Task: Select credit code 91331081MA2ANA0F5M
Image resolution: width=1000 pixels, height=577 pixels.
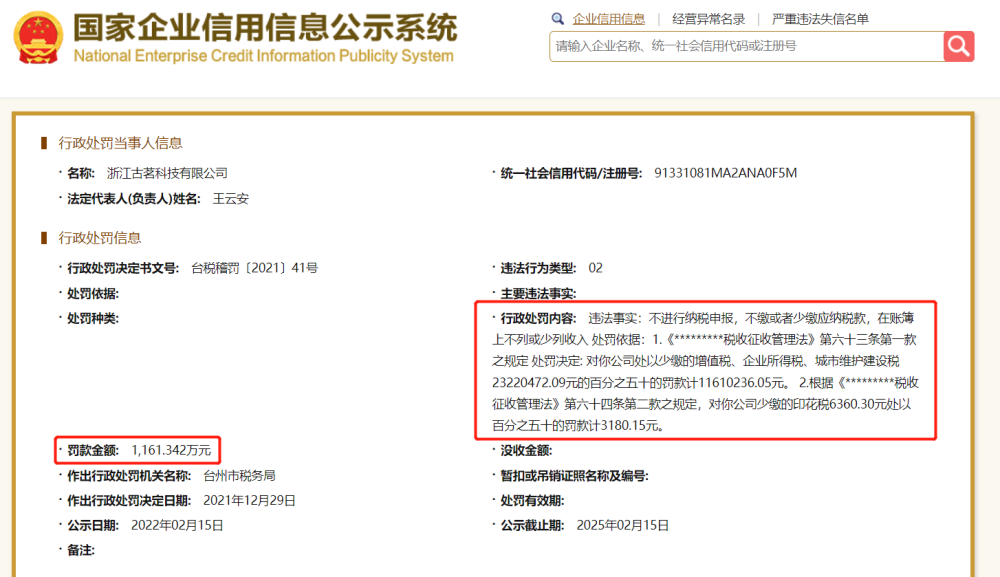Action: pos(725,173)
